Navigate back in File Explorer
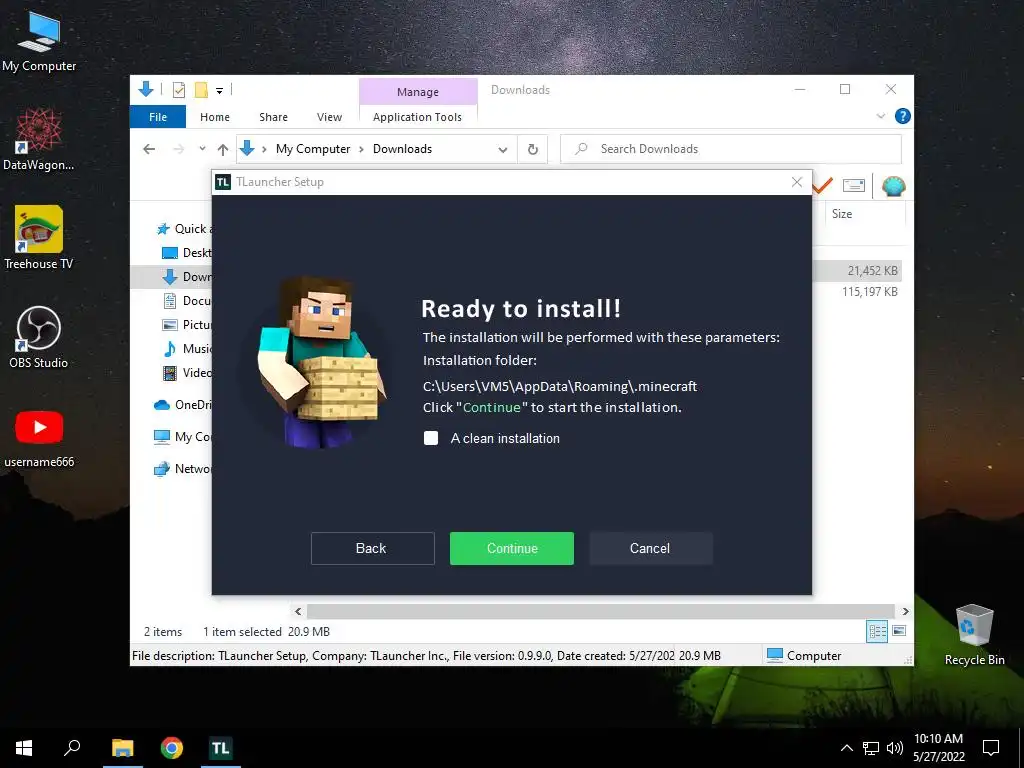1024x768 pixels. (x=149, y=149)
